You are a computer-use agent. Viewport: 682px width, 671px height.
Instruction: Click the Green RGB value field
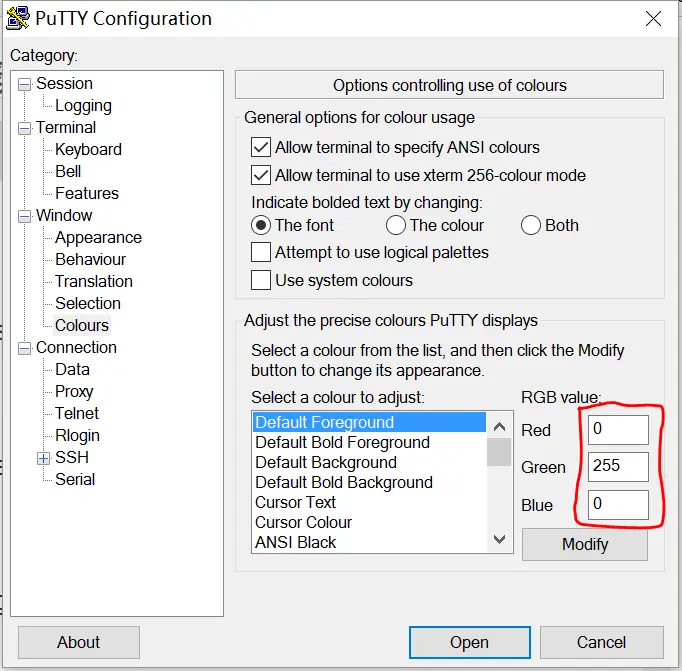coord(618,467)
